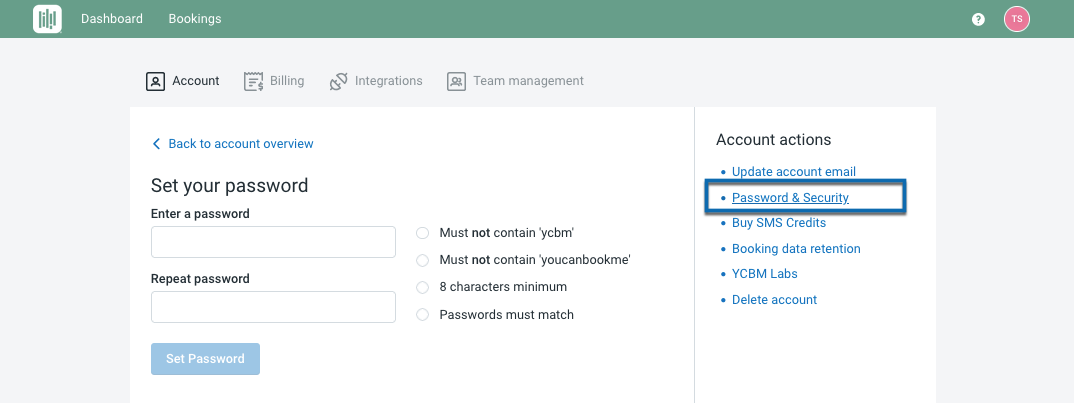This screenshot has width=1074, height=403.
Task: Click the YouCanBookMe logo icon
Action: (x=47, y=19)
